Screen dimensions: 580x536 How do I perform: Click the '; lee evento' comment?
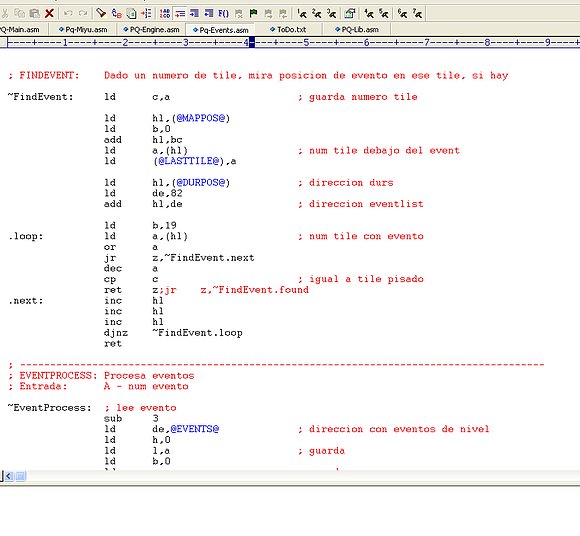pos(140,408)
